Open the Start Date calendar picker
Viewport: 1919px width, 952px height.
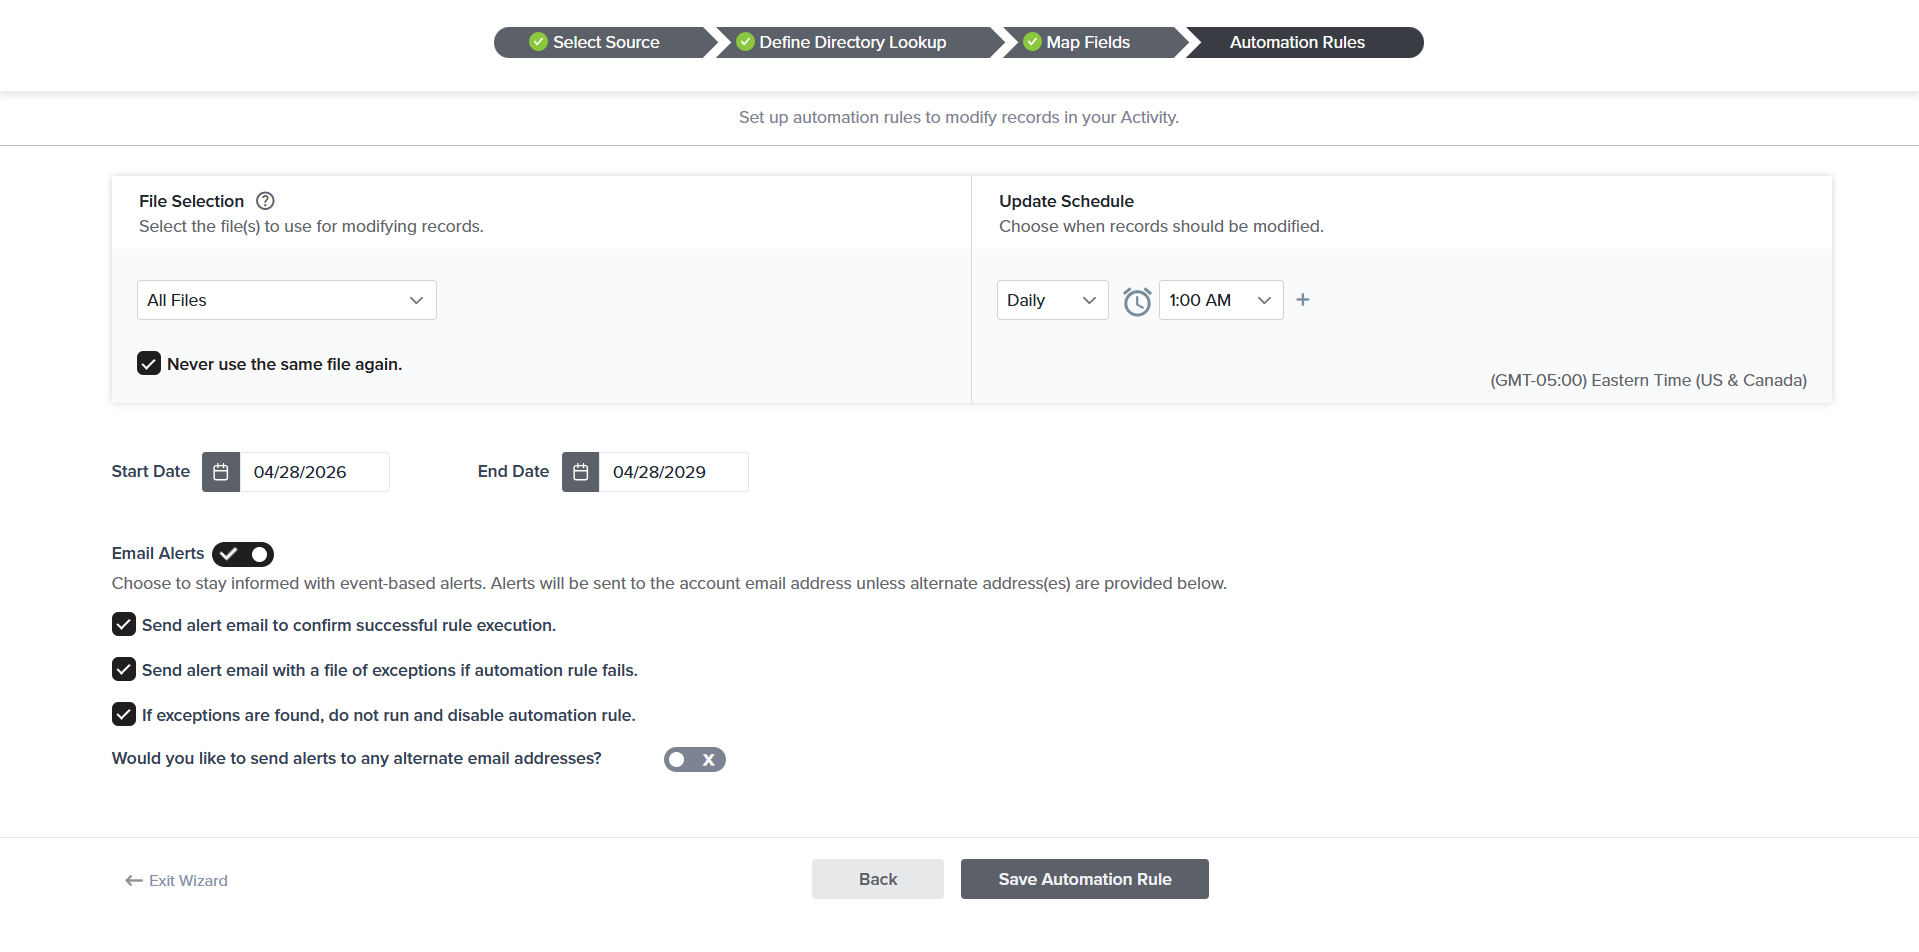(221, 472)
